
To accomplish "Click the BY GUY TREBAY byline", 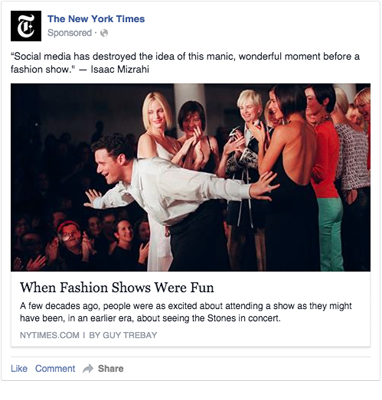I will coord(123,335).
